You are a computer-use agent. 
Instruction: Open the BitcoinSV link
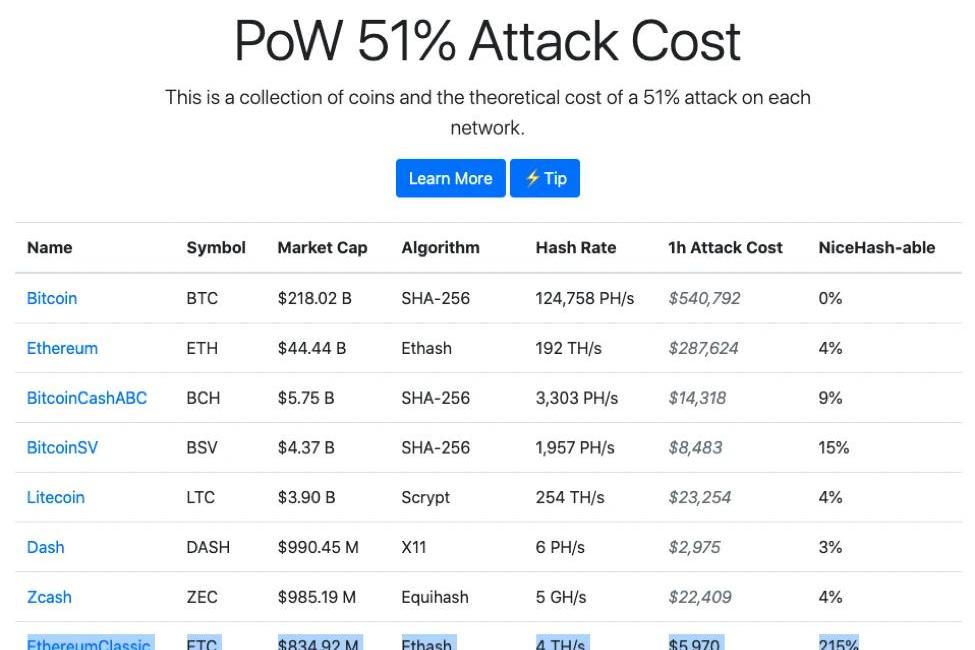click(x=62, y=448)
